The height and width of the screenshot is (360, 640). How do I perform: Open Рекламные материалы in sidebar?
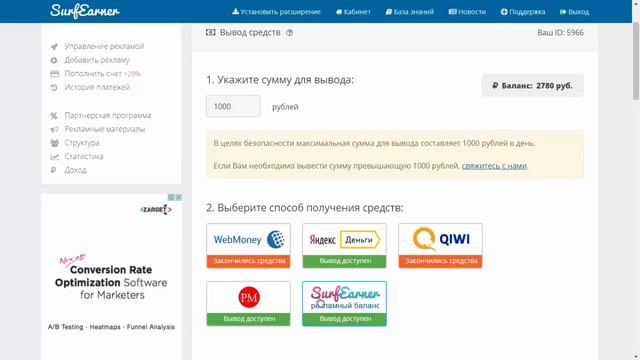pyautogui.click(x=104, y=129)
